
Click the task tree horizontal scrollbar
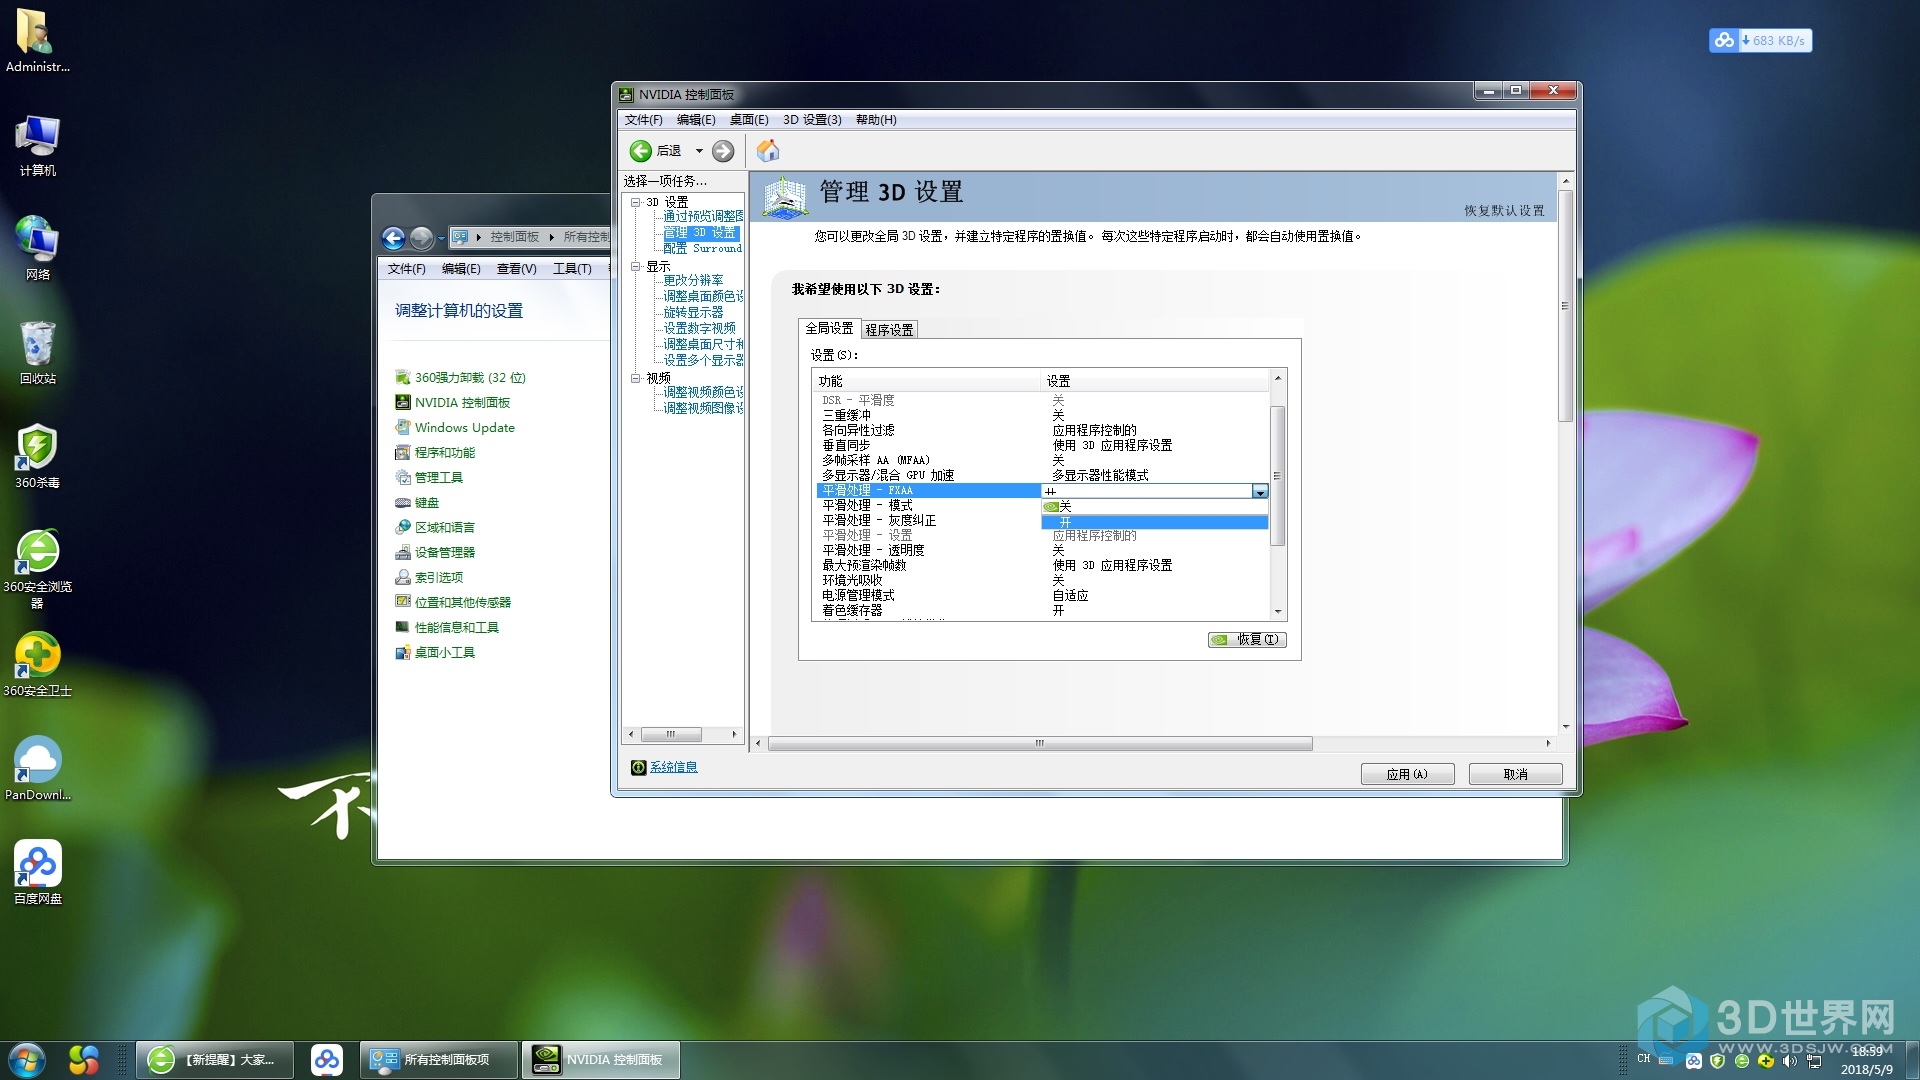pos(670,734)
